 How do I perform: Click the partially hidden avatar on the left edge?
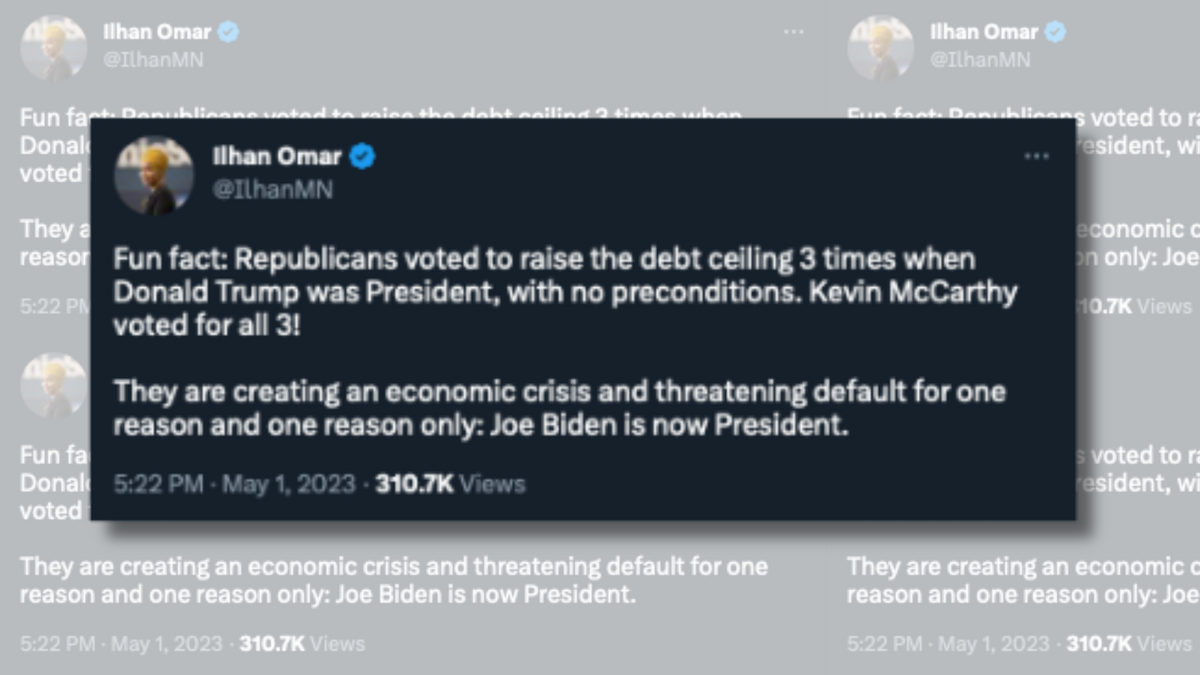pyautogui.click(x=53, y=386)
